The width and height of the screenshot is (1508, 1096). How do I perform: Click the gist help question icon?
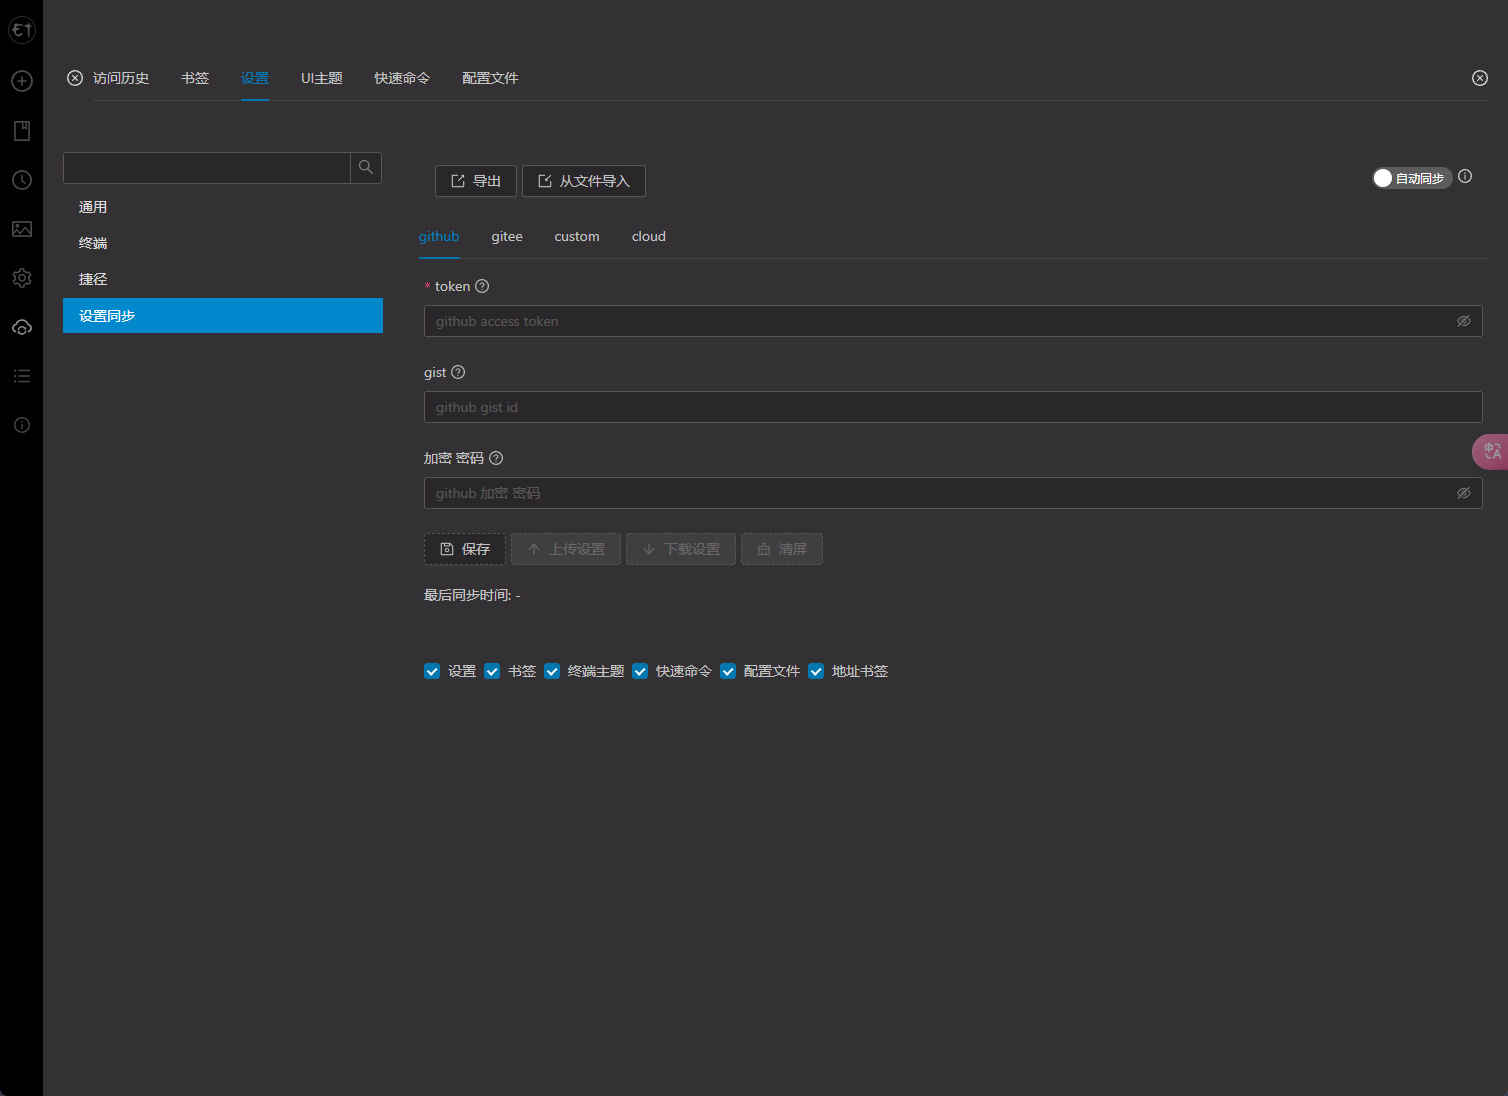[458, 372]
